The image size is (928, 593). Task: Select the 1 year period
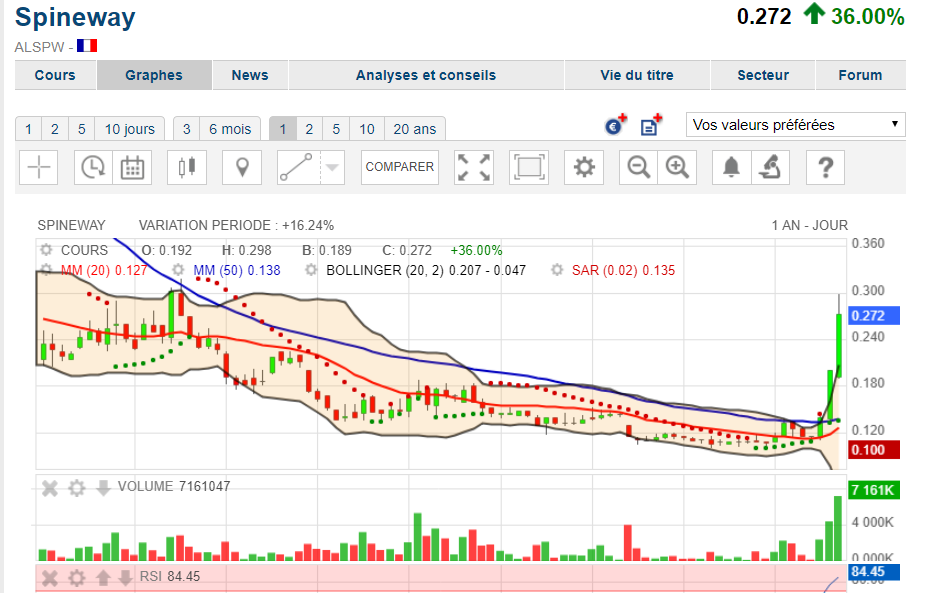point(283,129)
